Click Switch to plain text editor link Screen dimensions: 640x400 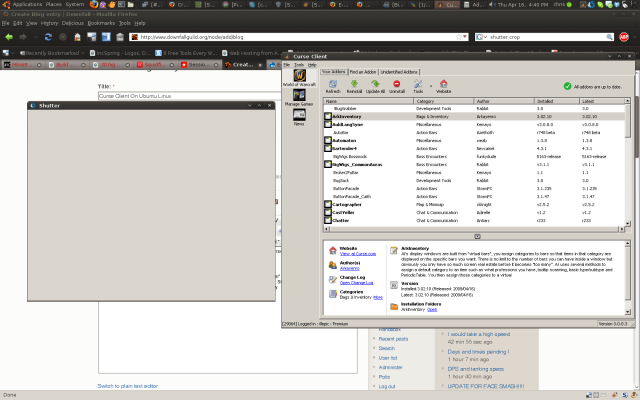tap(128, 386)
